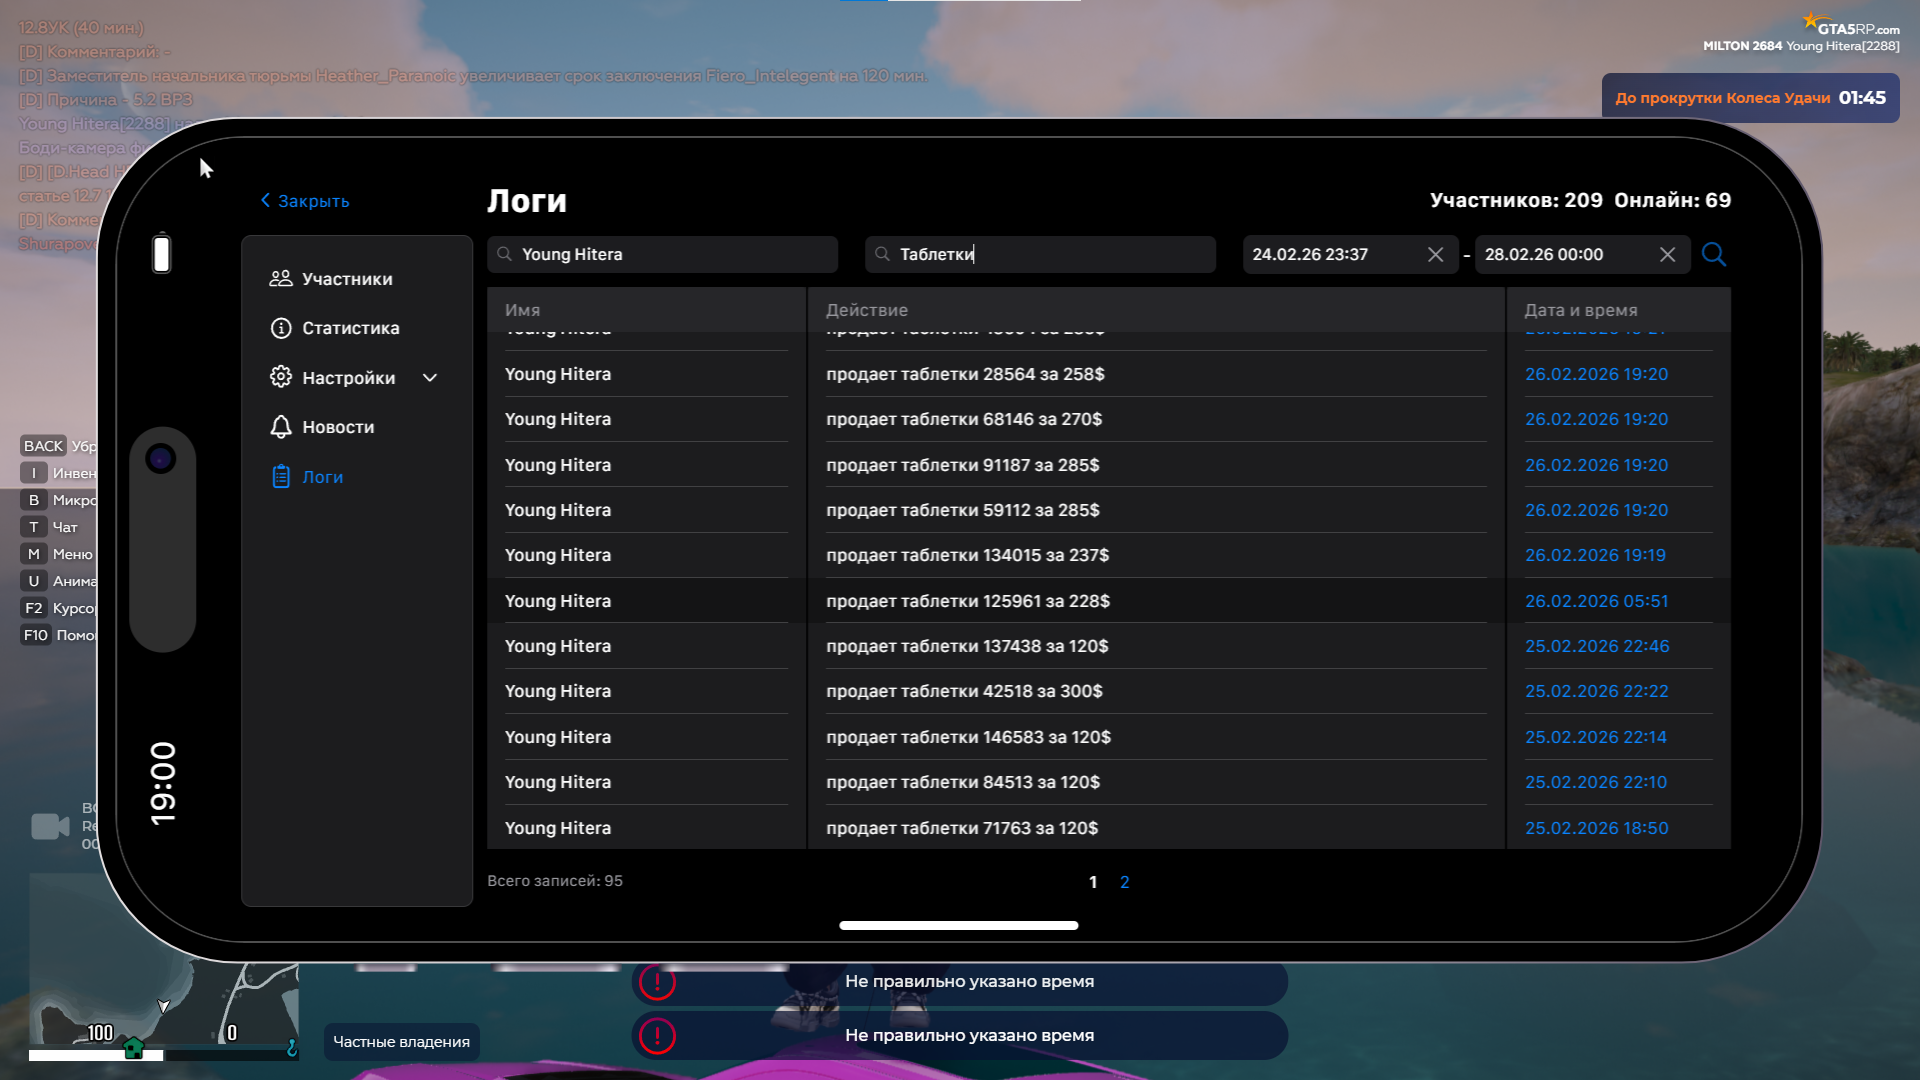Go to page 2 of logs
The width and height of the screenshot is (1920, 1080).
1124,882
